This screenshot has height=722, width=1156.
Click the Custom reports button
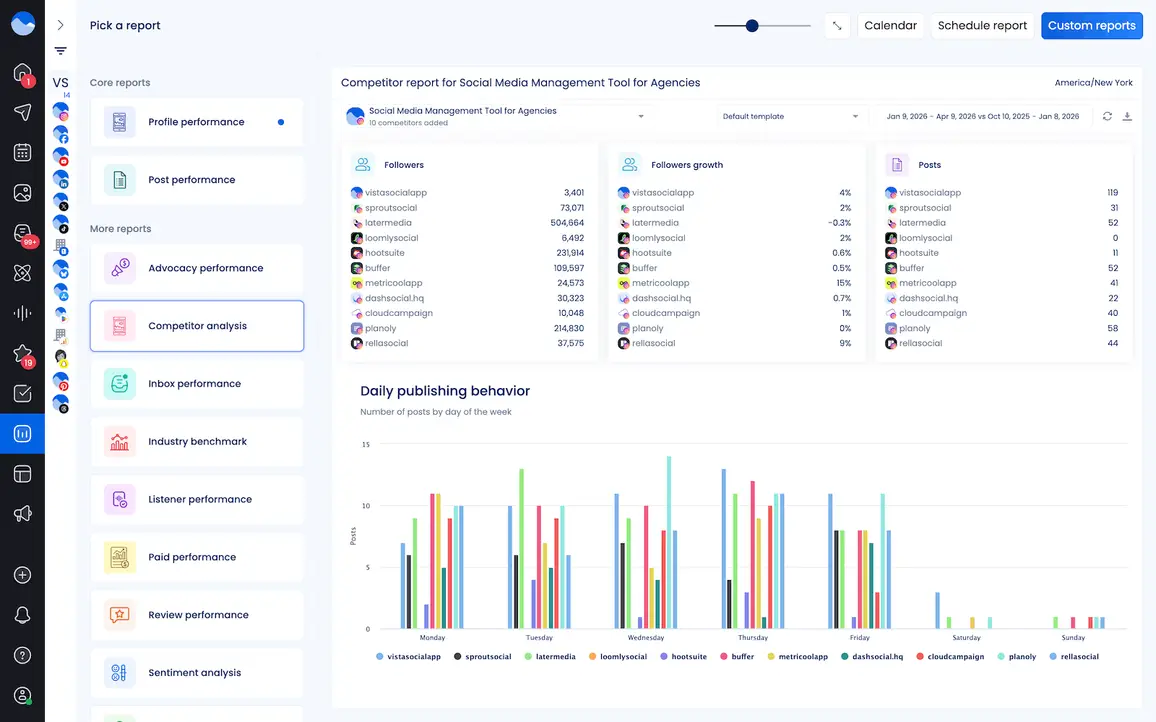[x=1091, y=25]
